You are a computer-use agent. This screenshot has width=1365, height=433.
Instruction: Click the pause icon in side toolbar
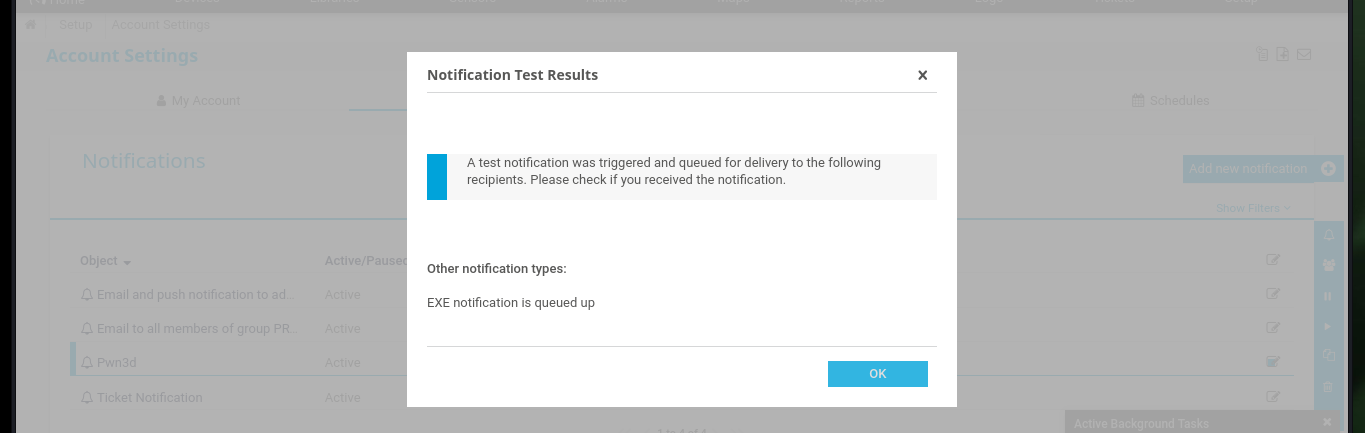(1328, 296)
